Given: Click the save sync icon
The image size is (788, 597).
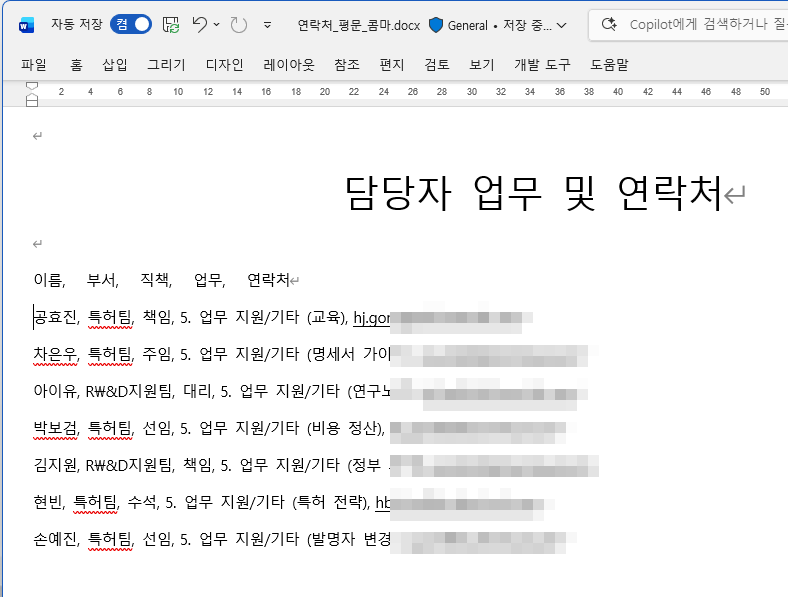Looking at the screenshot, I should [x=171, y=25].
